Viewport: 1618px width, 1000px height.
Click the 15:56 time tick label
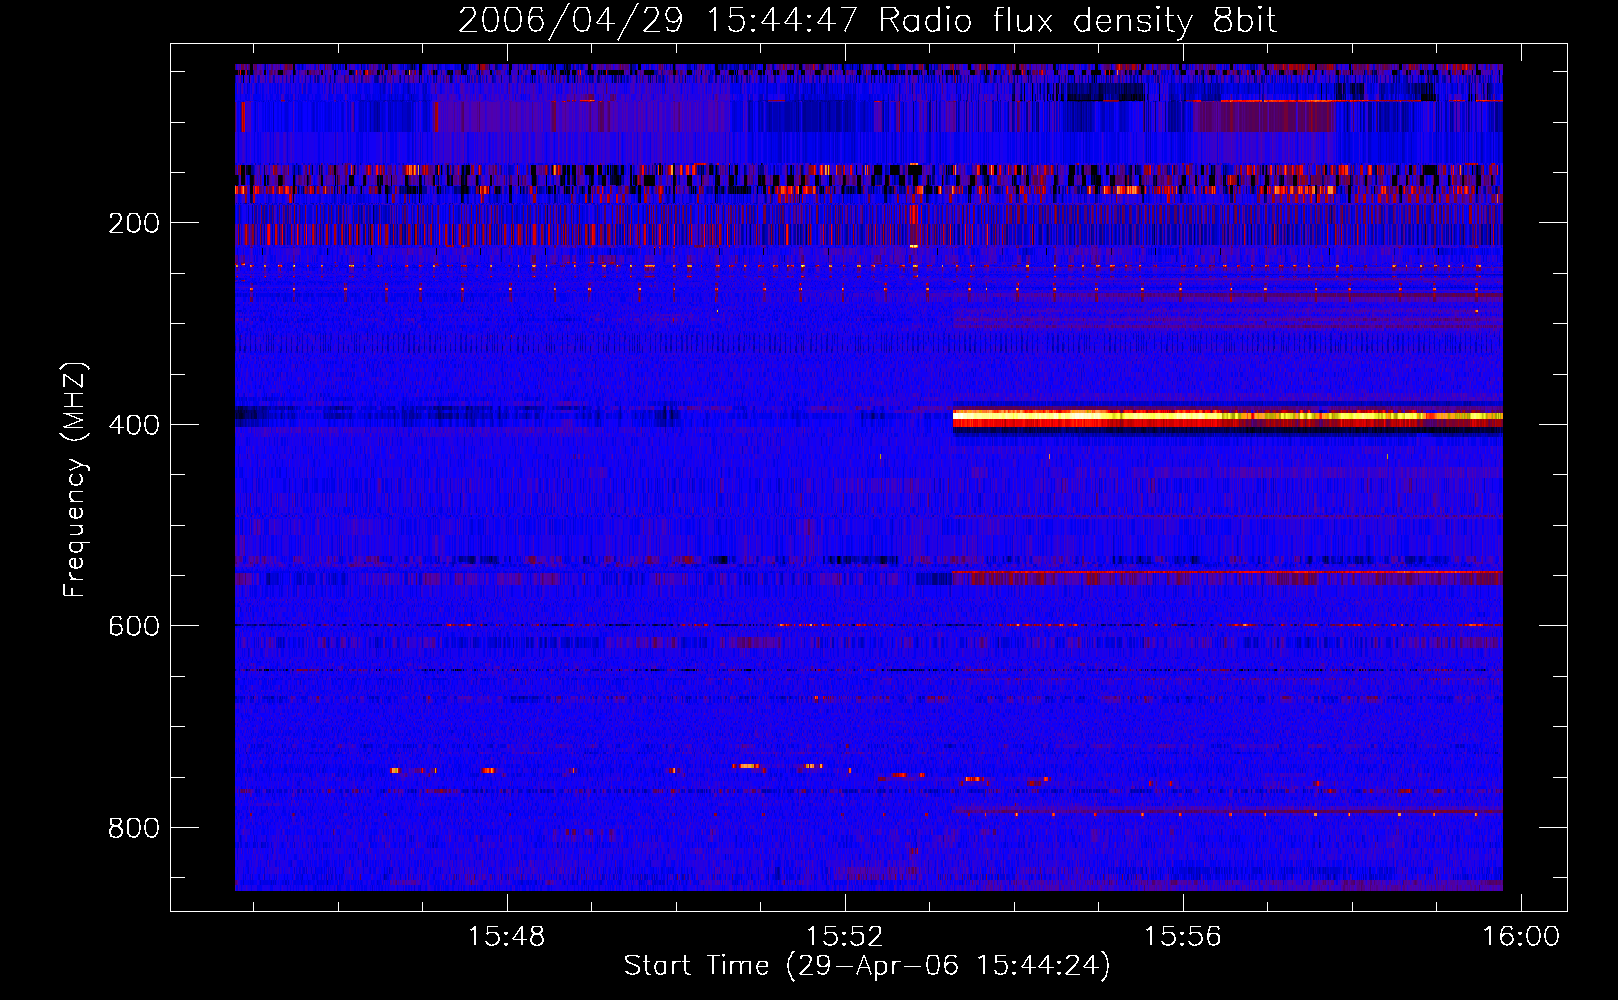point(1183,937)
